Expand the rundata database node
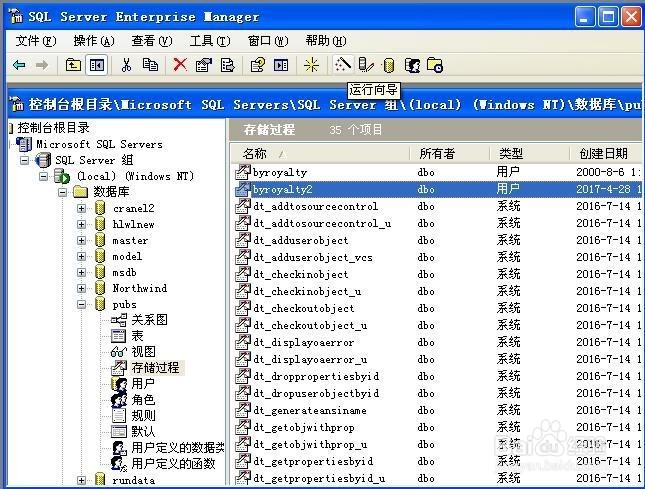This screenshot has height=489, width=645. 81,480
